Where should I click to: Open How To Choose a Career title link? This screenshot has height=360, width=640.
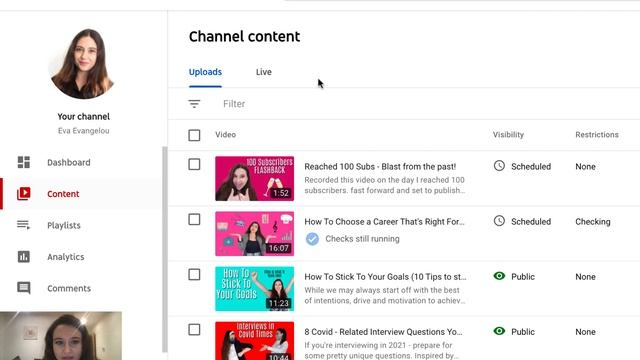(384, 222)
